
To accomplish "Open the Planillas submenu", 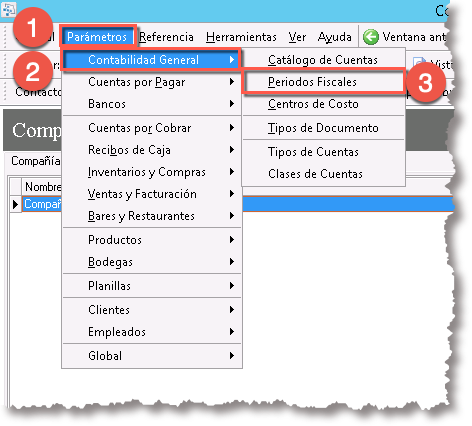I will (152, 286).
